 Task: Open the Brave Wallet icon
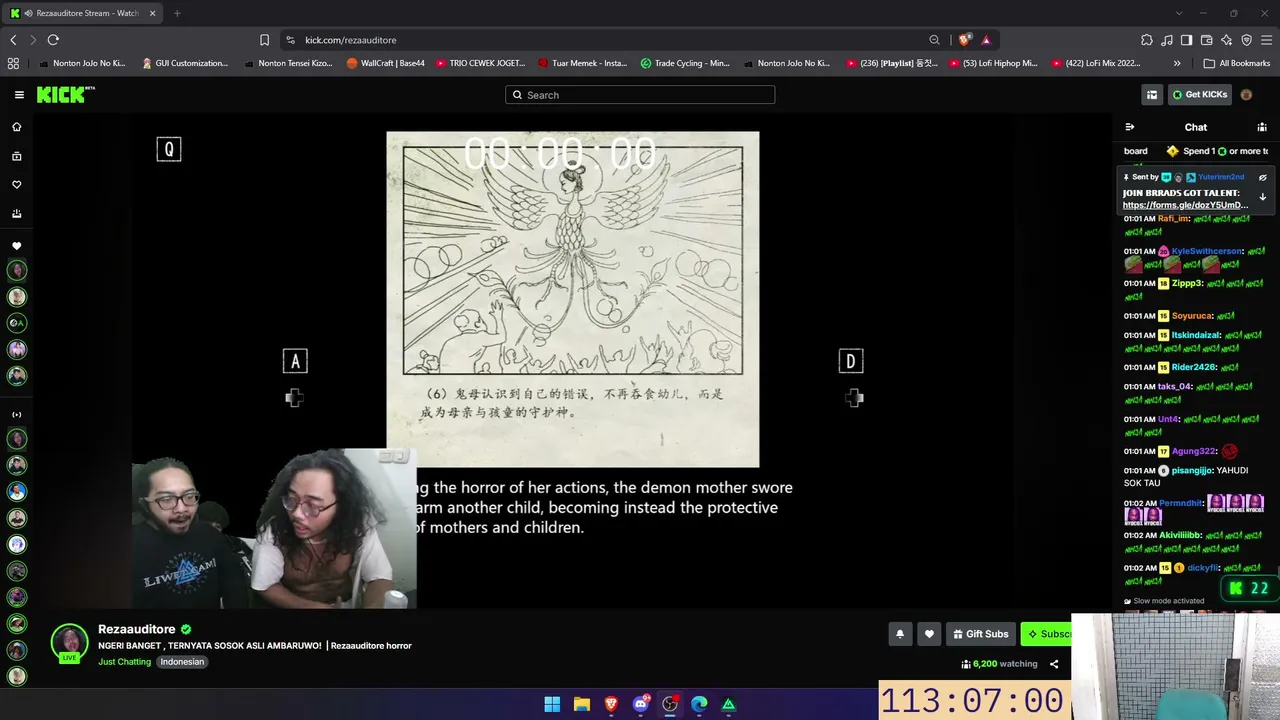[1206, 40]
